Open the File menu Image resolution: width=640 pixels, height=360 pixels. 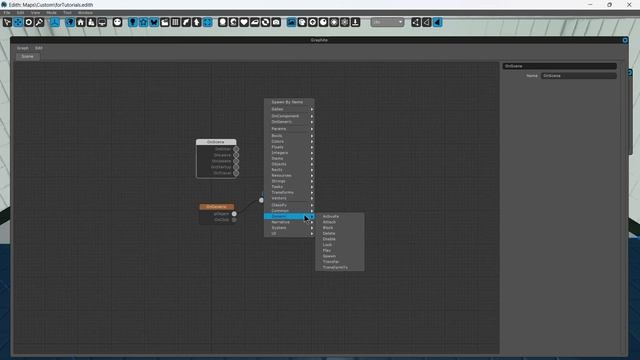pos(7,13)
